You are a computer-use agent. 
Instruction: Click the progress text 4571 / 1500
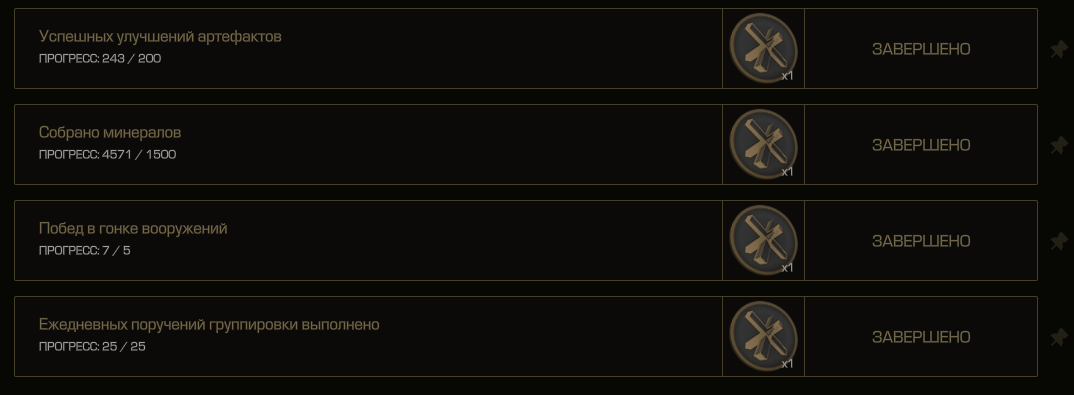click(x=108, y=155)
